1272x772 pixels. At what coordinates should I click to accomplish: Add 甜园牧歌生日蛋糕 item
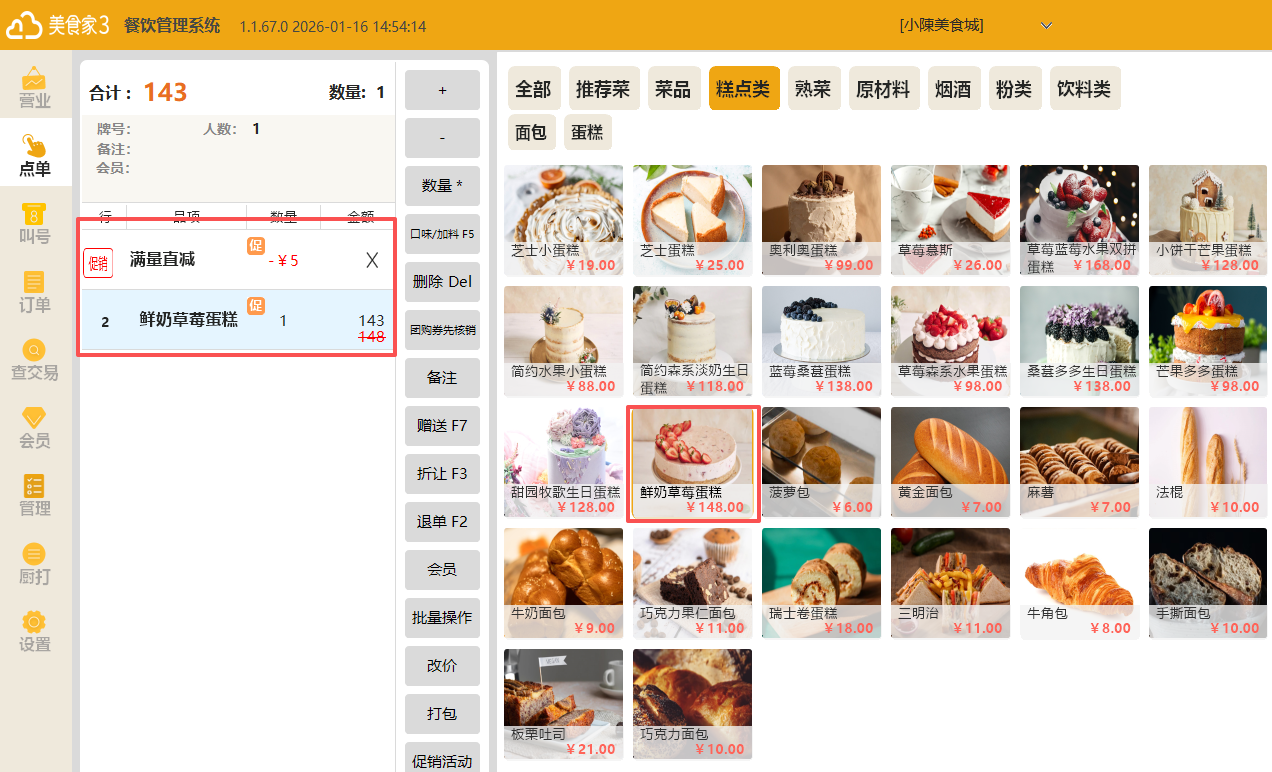(x=563, y=462)
